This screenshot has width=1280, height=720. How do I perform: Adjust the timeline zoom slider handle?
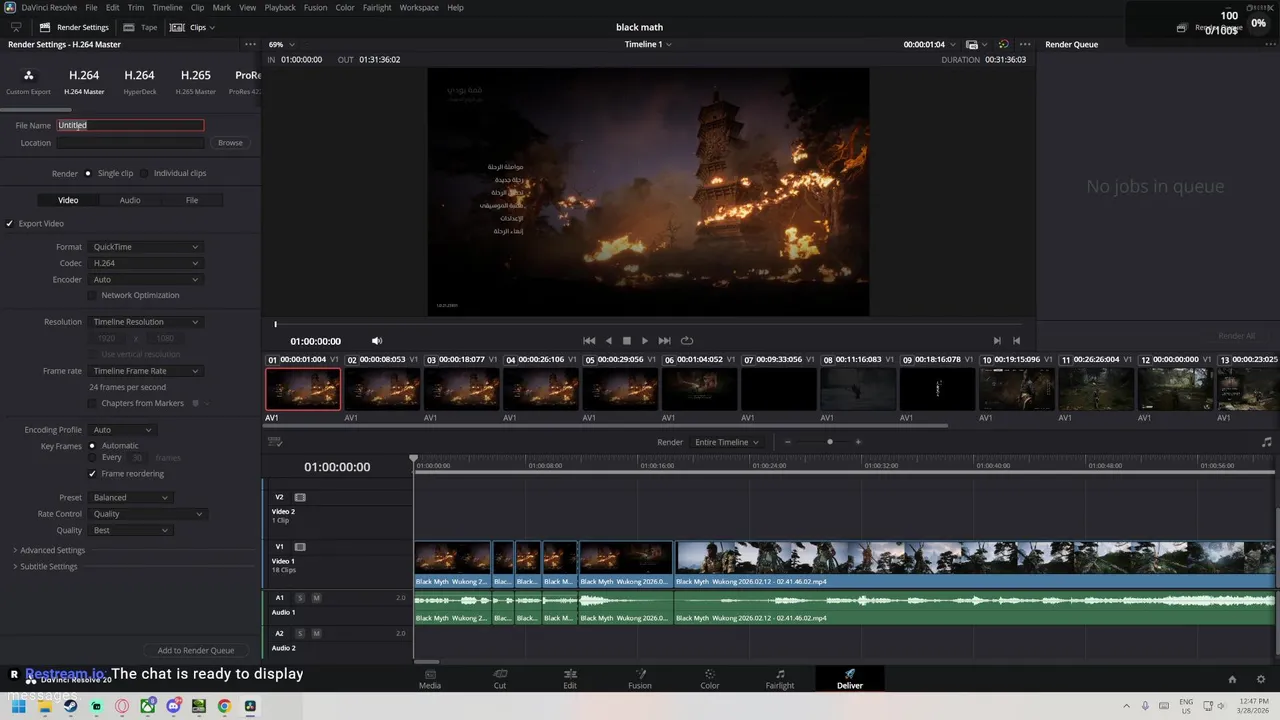point(829,442)
